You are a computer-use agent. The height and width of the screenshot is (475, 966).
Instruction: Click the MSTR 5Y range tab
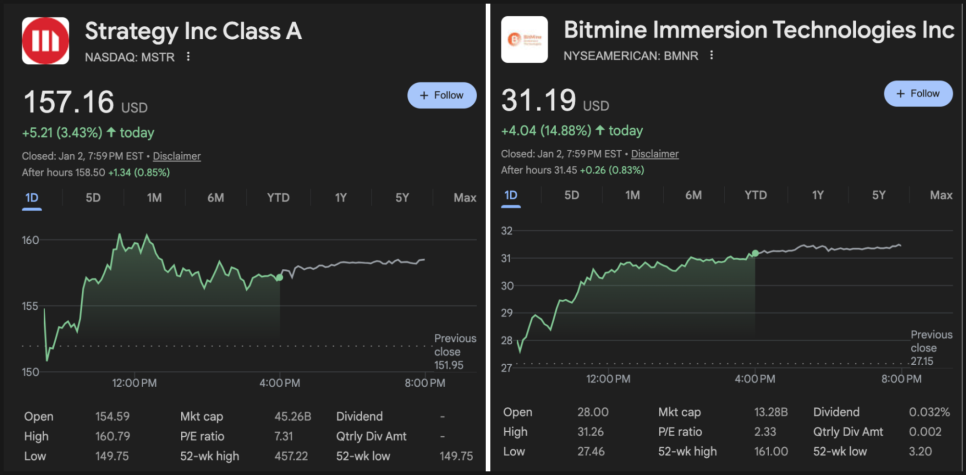point(402,198)
